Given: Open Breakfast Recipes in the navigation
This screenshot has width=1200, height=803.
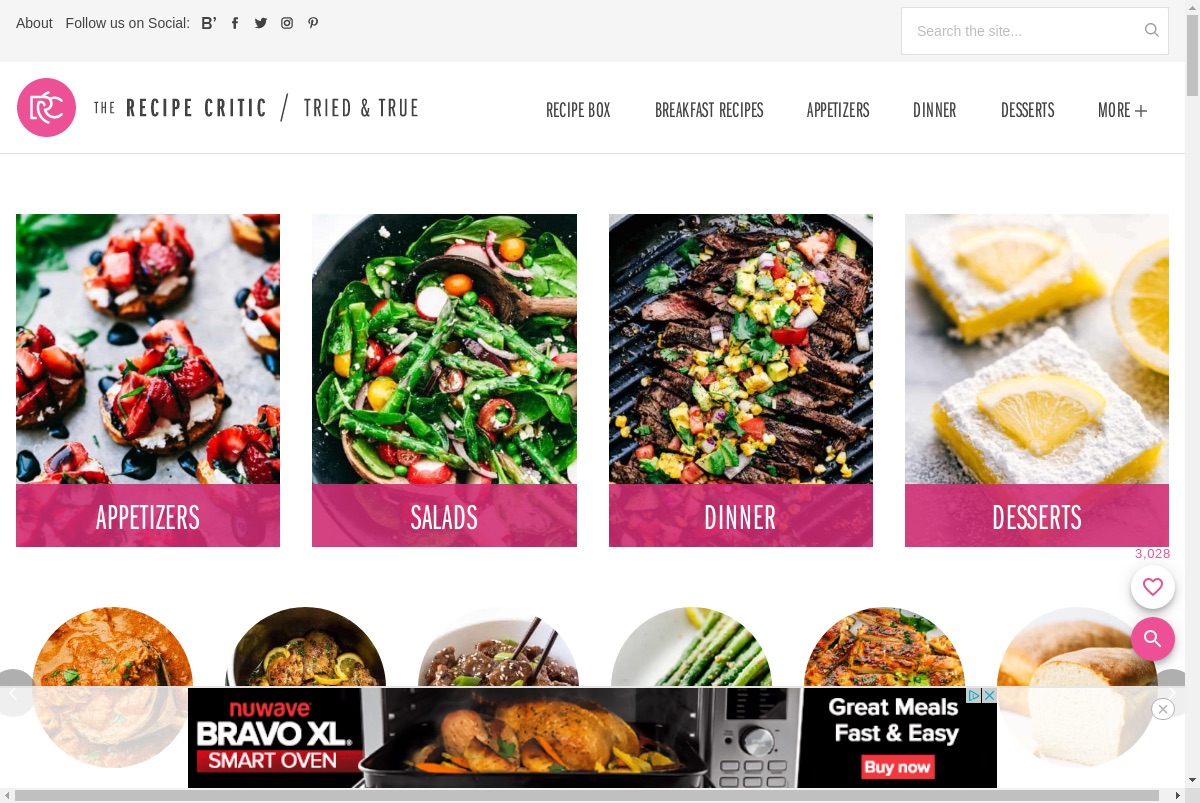Looking at the screenshot, I should coord(709,110).
